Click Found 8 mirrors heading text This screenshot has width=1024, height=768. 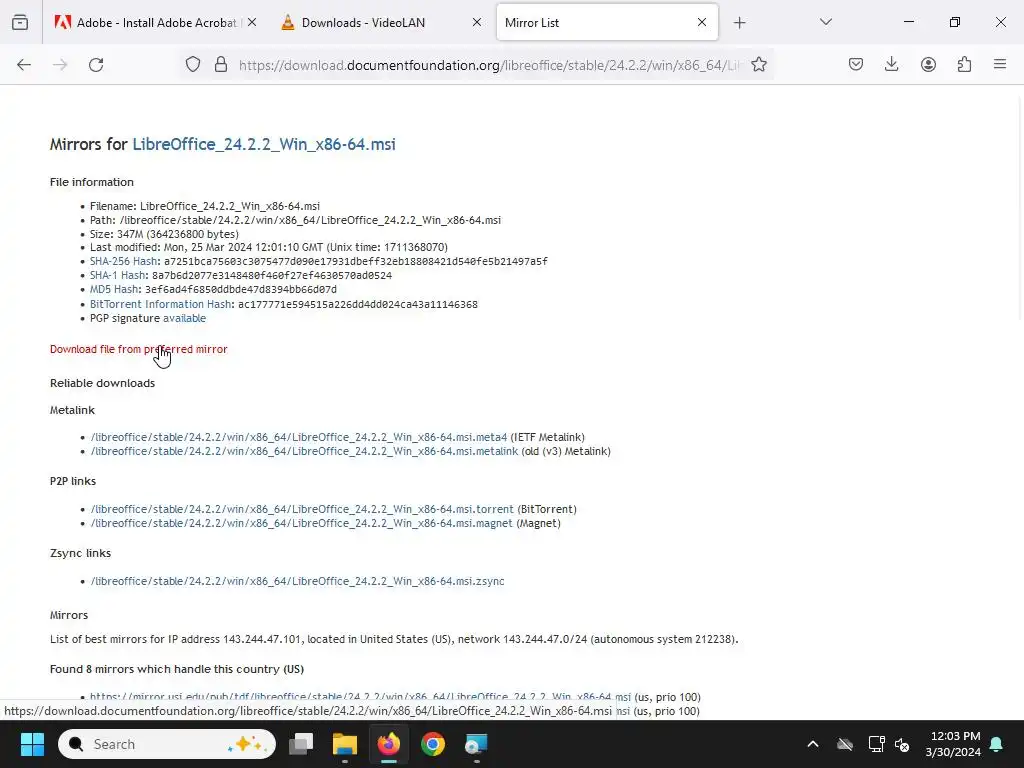tap(177, 669)
